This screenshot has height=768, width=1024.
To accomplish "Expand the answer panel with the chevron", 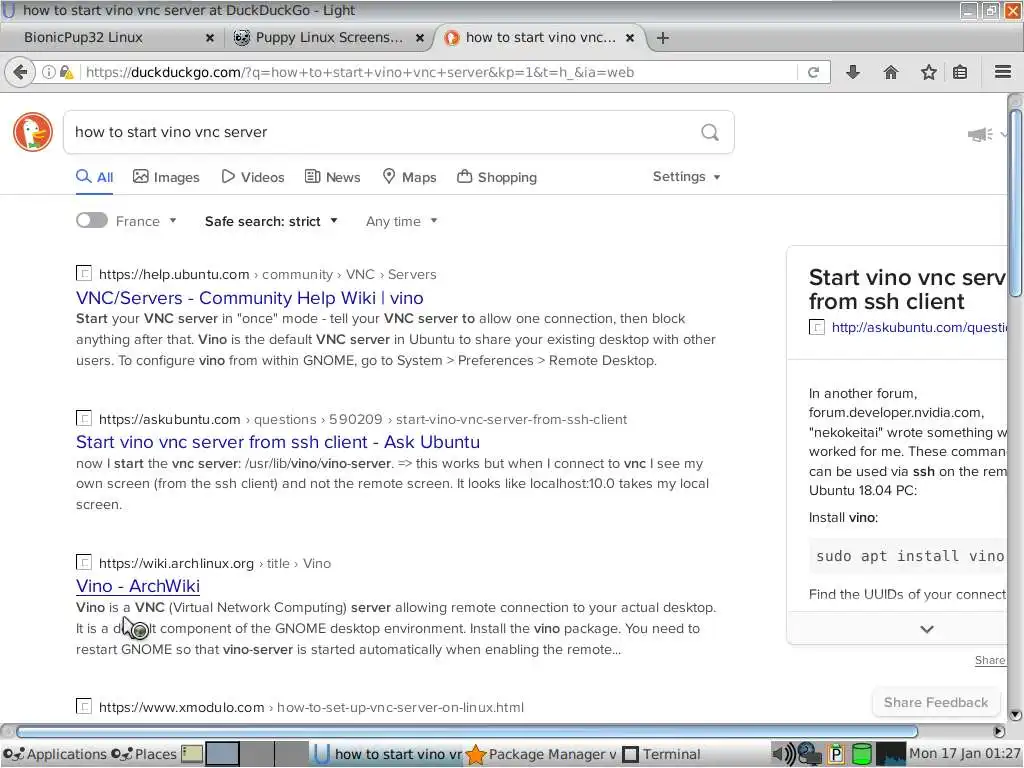I will pyautogui.click(x=927, y=629).
